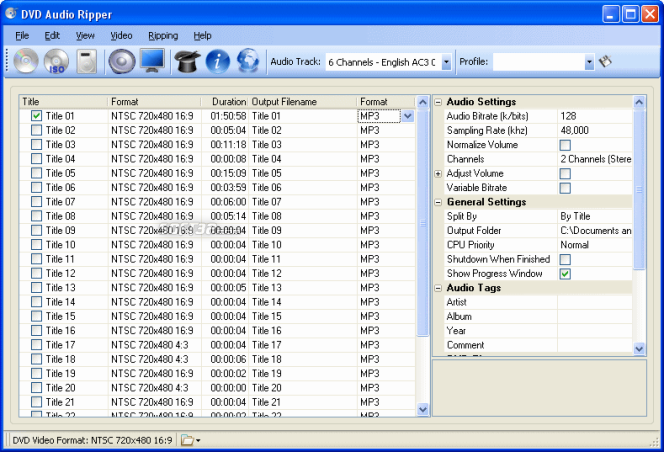Open the Profile dropdown

[589, 62]
